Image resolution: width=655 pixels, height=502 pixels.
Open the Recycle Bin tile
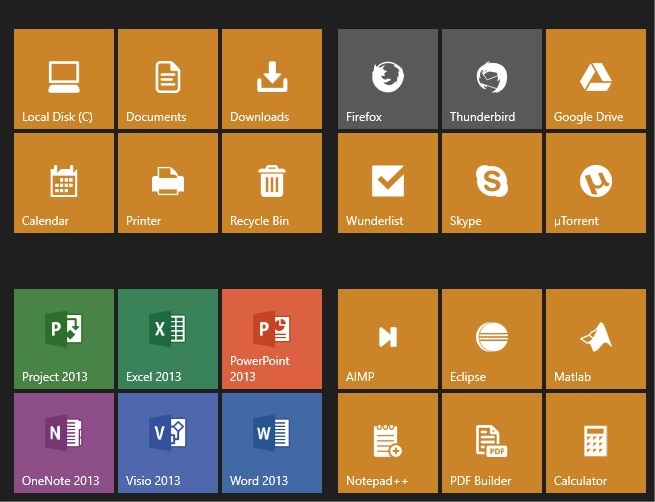coord(272,183)
